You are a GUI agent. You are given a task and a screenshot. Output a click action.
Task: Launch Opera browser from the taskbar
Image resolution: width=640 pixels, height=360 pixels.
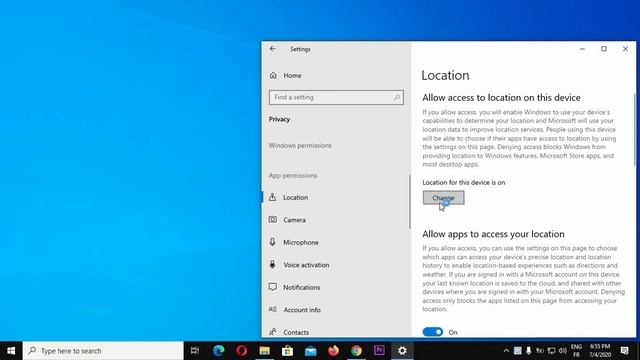(241, 351)
